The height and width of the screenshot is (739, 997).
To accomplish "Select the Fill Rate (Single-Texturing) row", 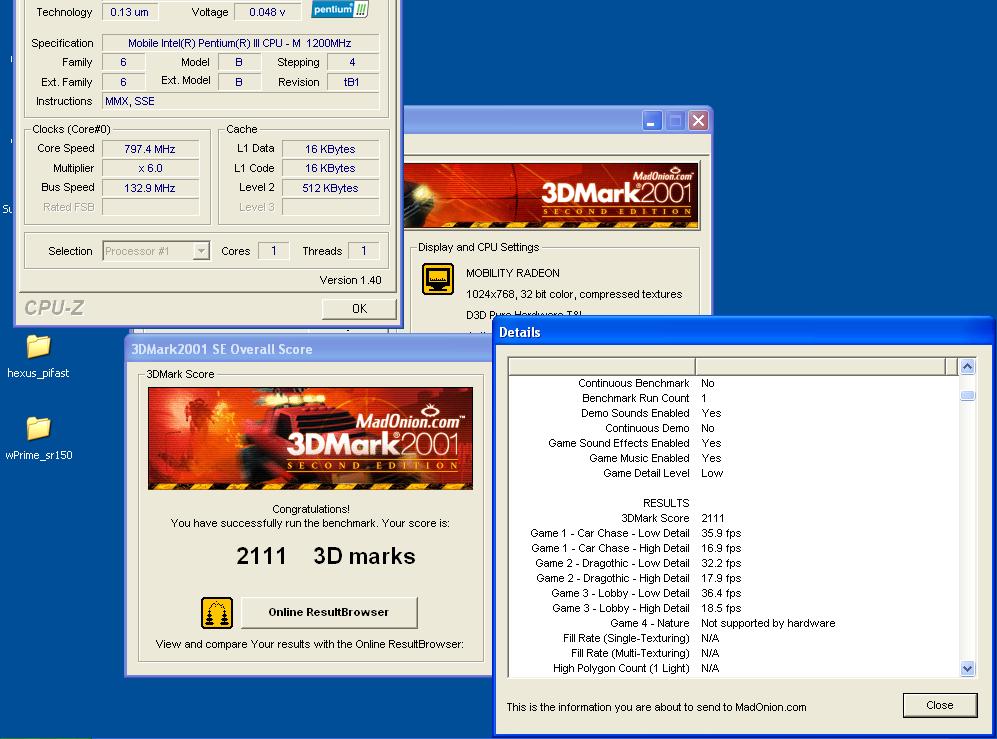I will tap(734, 638).
